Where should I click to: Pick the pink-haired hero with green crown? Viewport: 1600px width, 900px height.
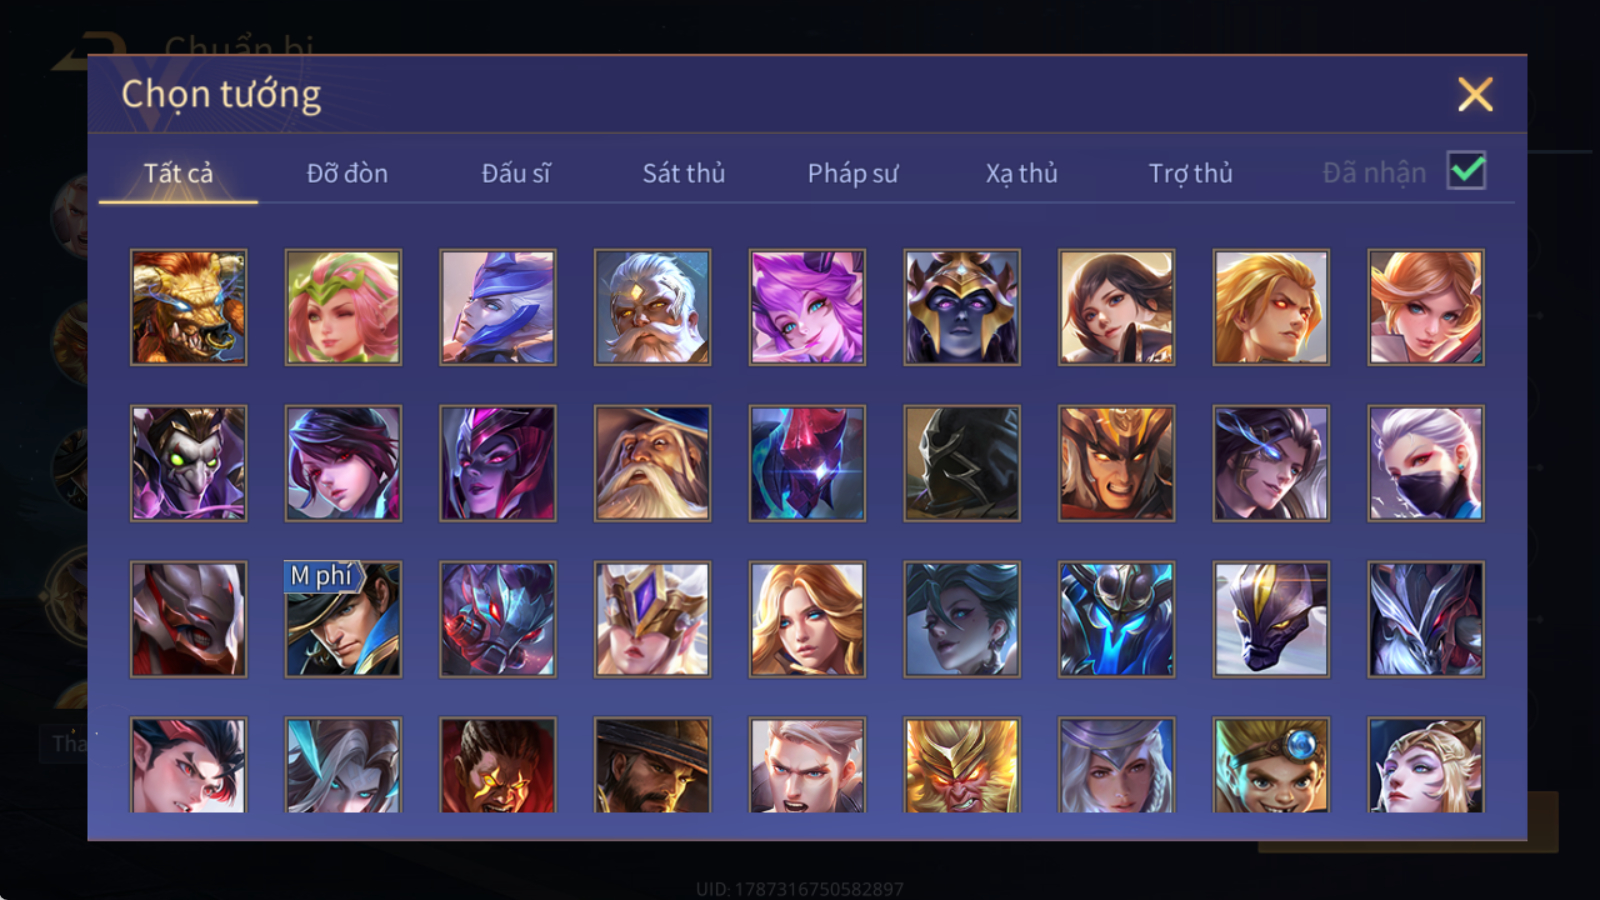(343, 307)
